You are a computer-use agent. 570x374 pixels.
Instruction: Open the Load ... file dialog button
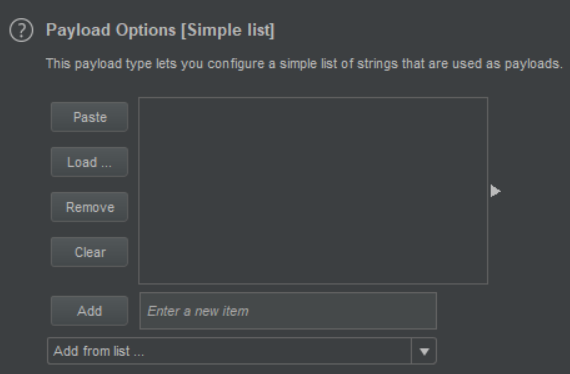click(89, 162)
